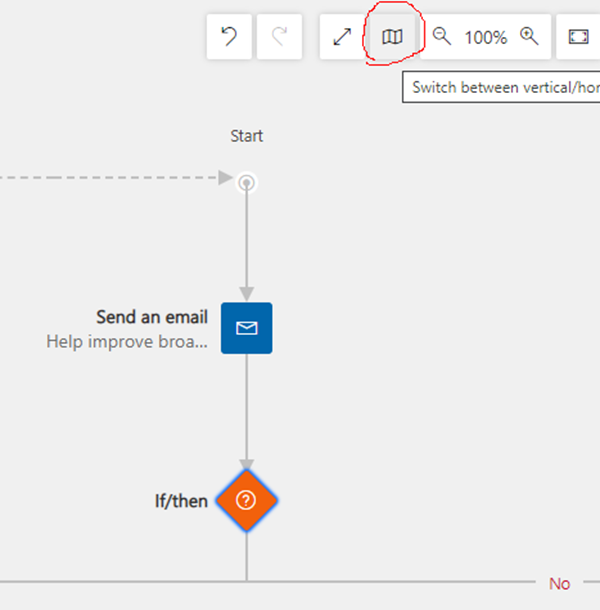Image resolution: width=600 pixels, height=610 pixels.
Task: Click the Redo arrow button
Action: coord(280,37)
